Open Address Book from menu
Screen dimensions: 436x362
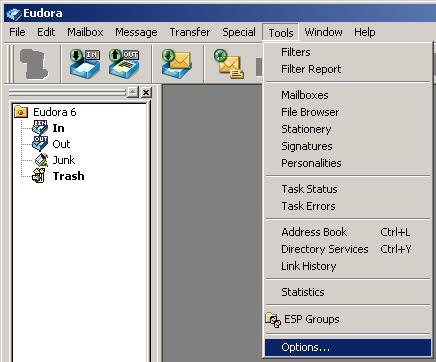(x=348, y=232)
